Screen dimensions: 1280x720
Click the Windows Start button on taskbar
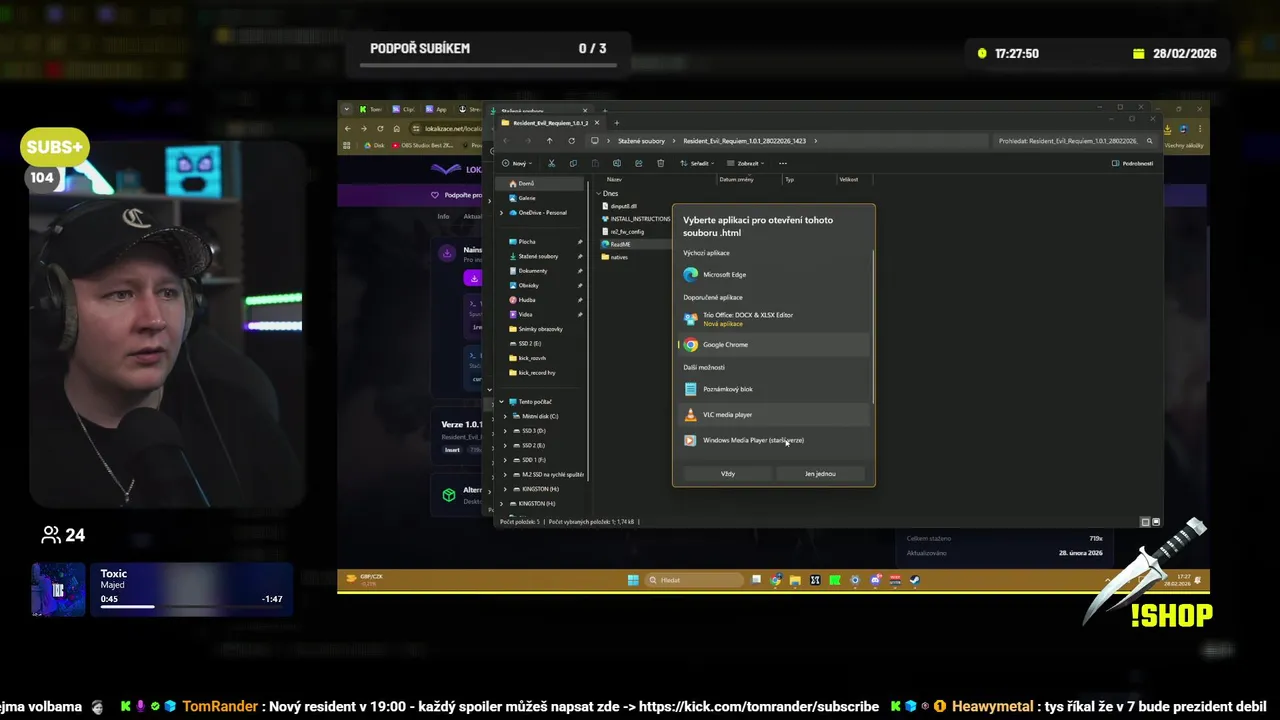[632, 580]
